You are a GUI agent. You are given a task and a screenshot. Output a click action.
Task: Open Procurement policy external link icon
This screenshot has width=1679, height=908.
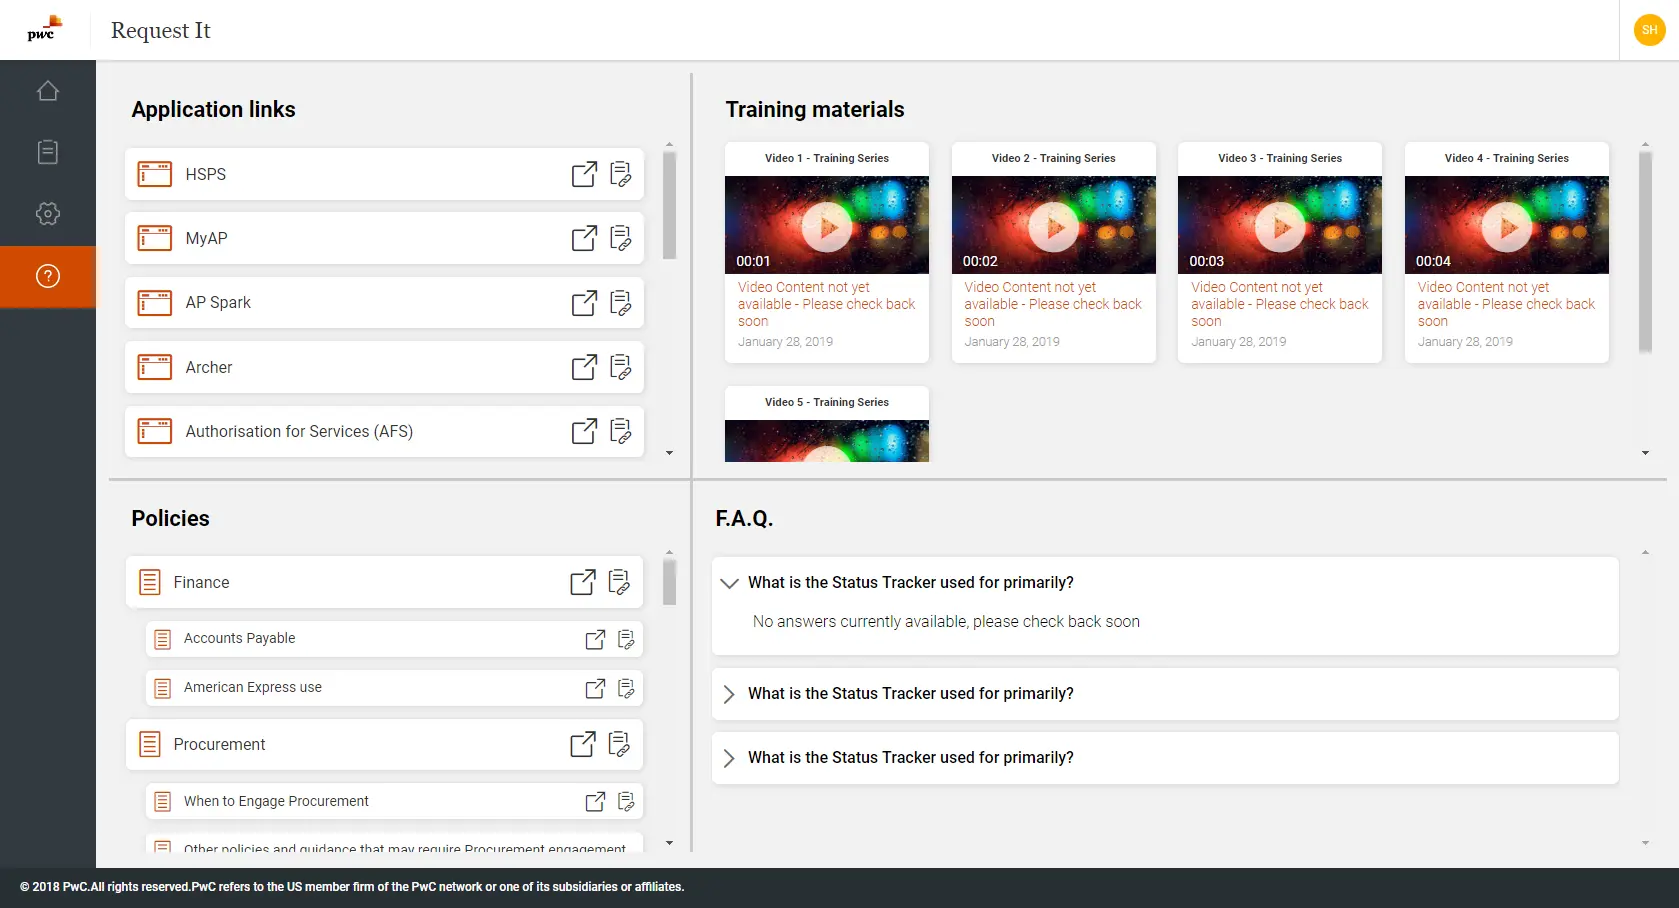(583, 744)
